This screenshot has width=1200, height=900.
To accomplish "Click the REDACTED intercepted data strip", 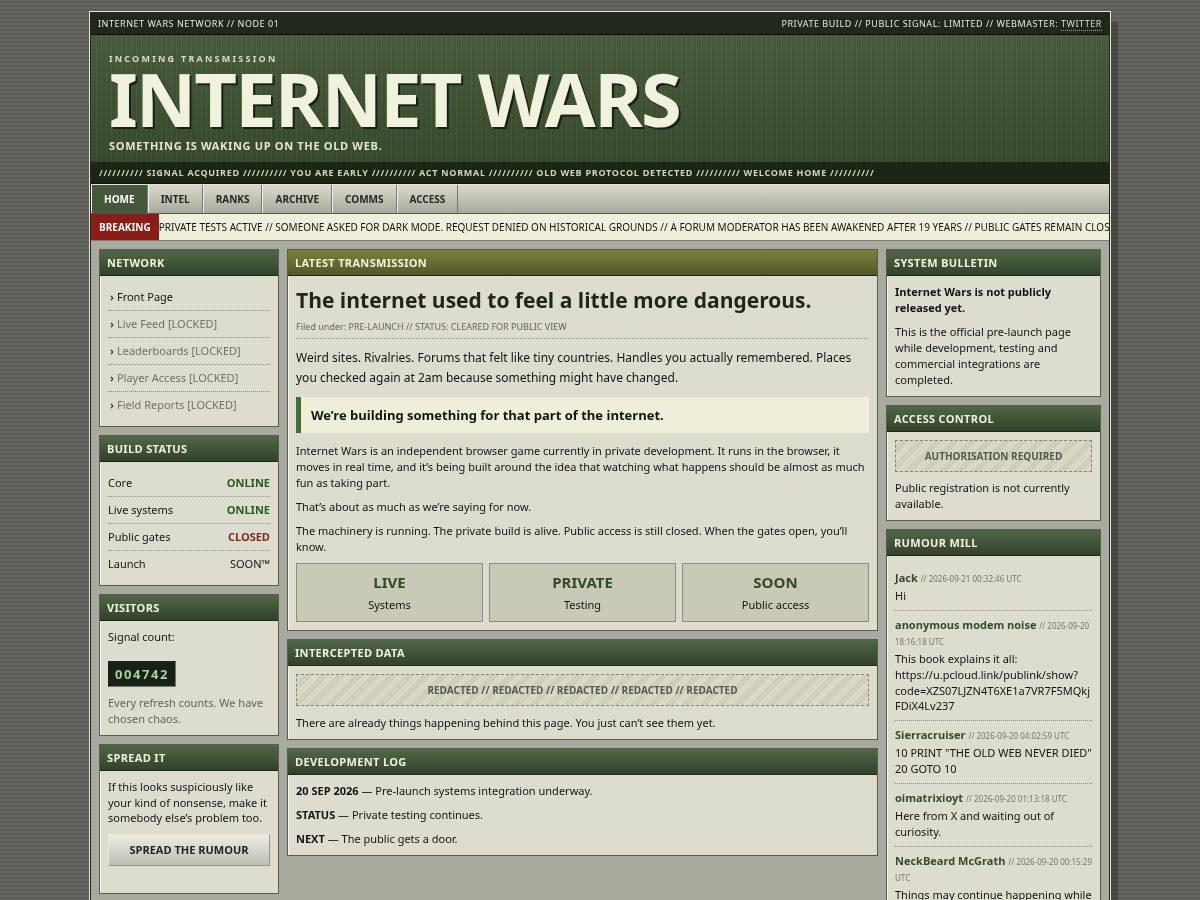I will pyautogui.click(x=582, y=690).
